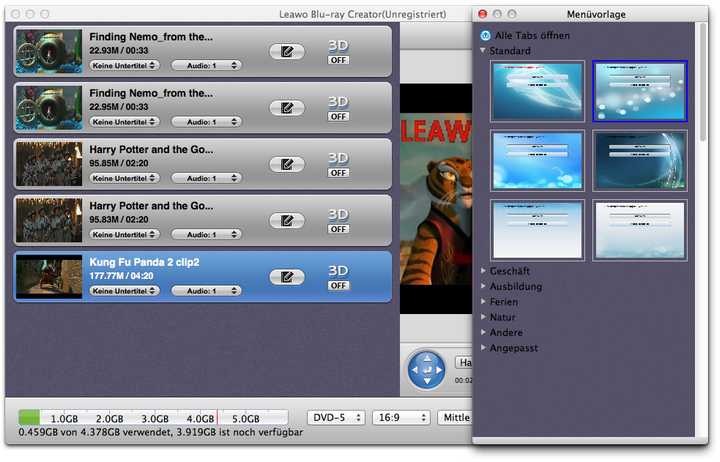Image resolution: width=720 pixels, height=462 pixels.
Task: Select the Kung Fu Panda 2 clip2 thumbnail
Action: pyautogui.click(x=49, y=277)
